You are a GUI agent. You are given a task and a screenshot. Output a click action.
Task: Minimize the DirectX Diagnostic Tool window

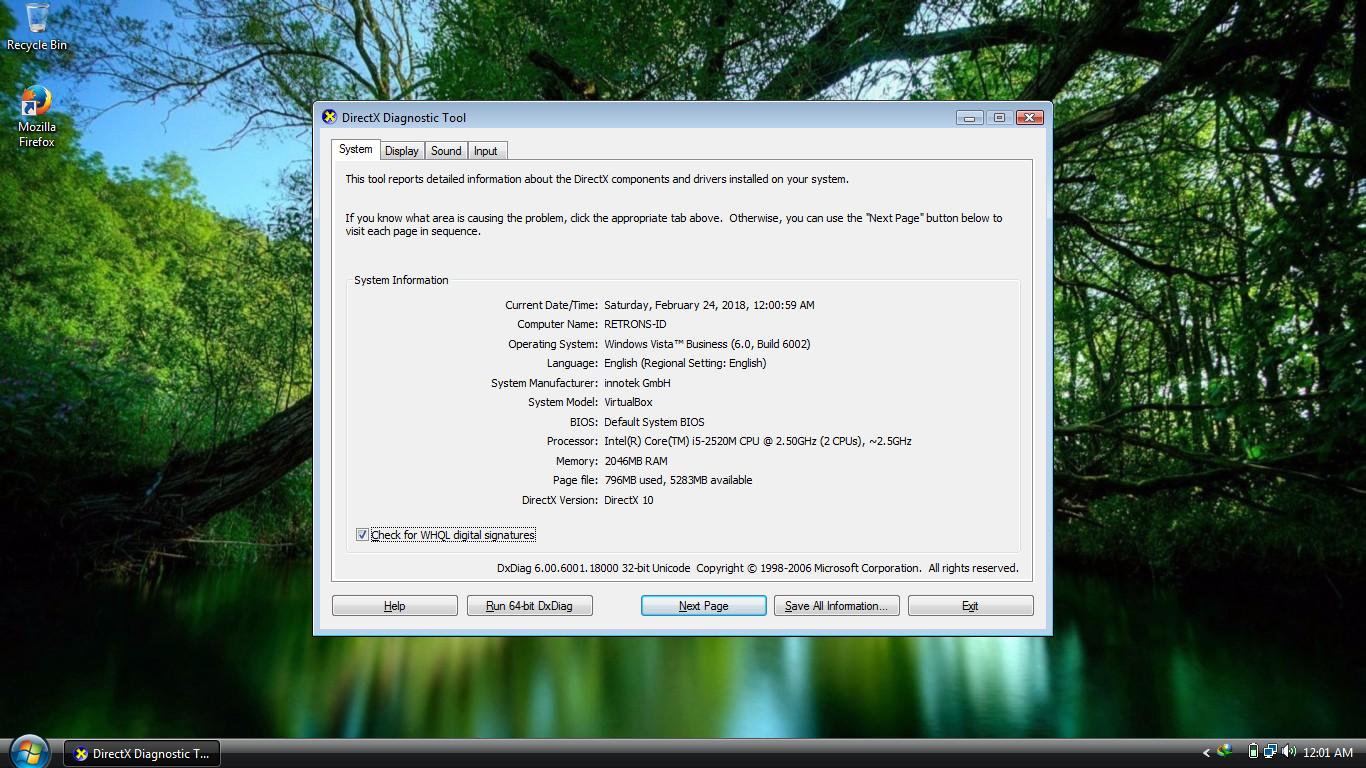[969, 118]
